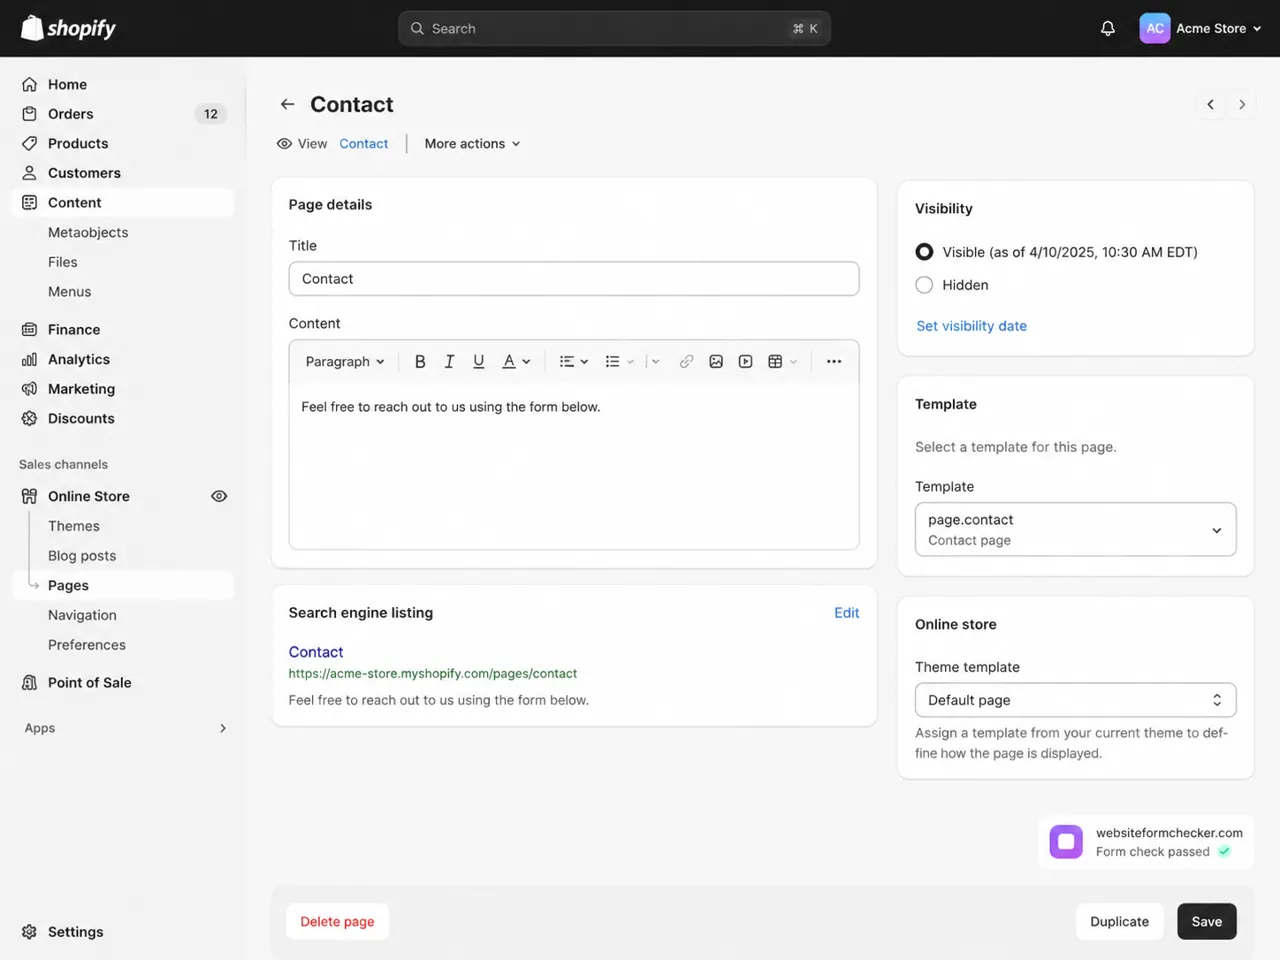Viewport: 1280px width, 960px height.
Task: Open the page.contact template dropdown
Action: (x=1075, y=529)
